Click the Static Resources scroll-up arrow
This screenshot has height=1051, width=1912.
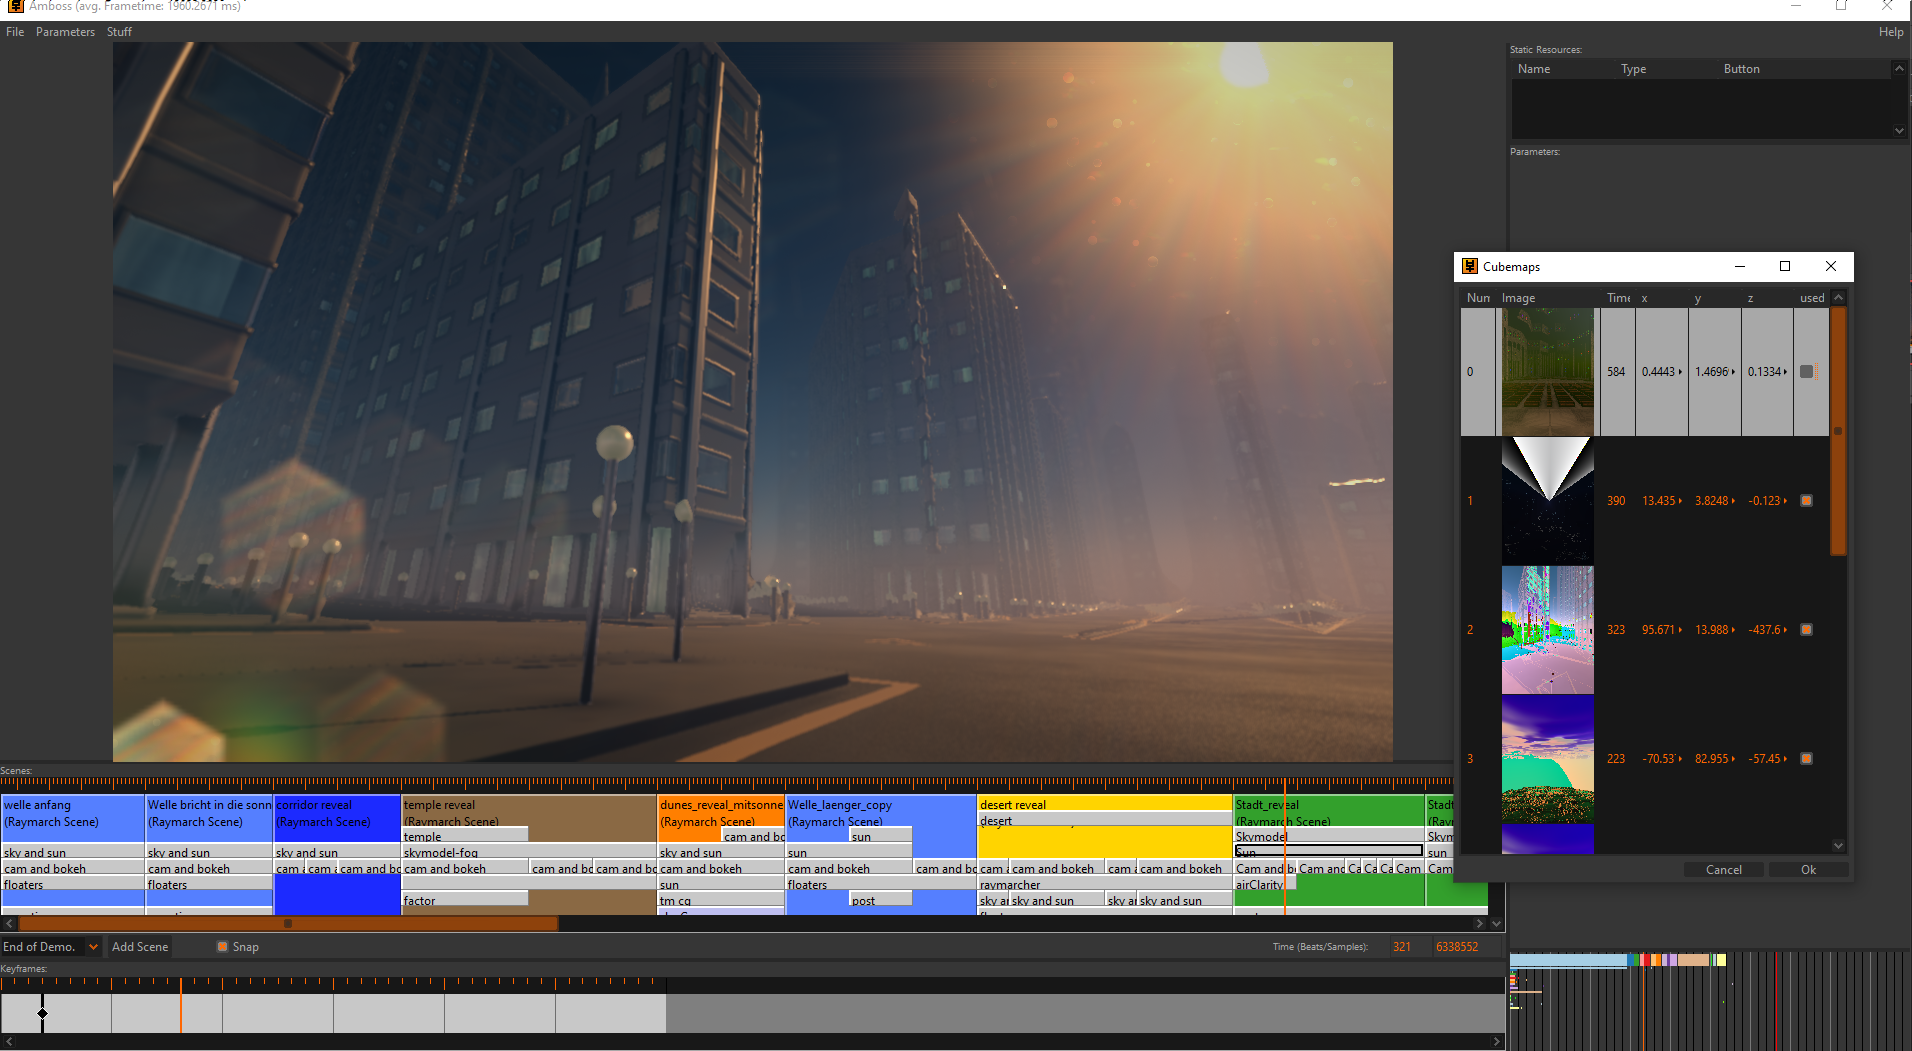pos(1898,69)
